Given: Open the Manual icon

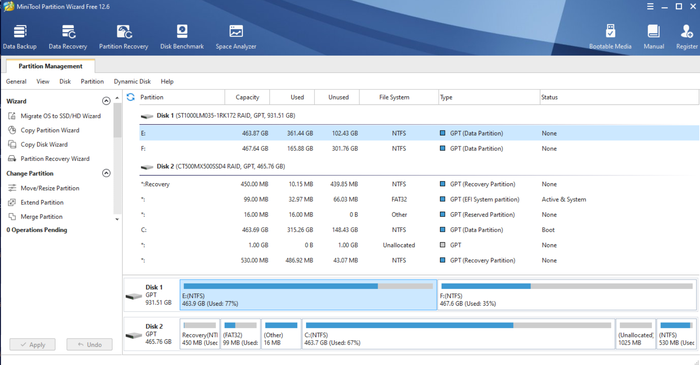Looking at the screenshot, I should pos(654,37).
